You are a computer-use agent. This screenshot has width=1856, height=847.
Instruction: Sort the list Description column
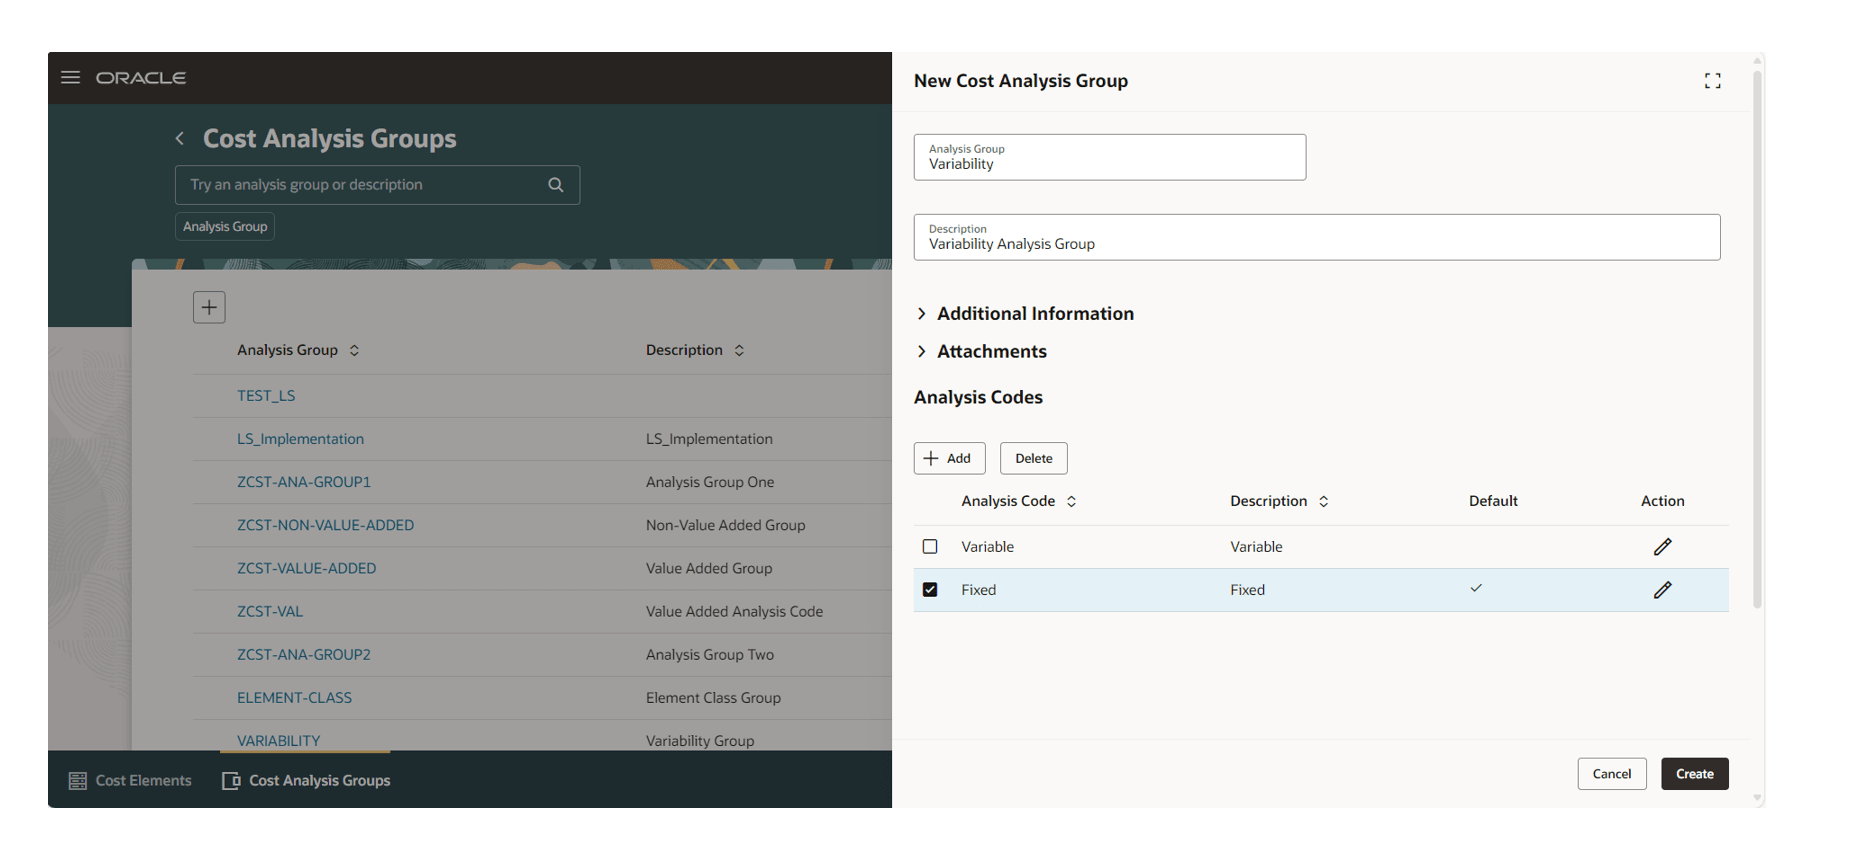click(x=739, y=351)
